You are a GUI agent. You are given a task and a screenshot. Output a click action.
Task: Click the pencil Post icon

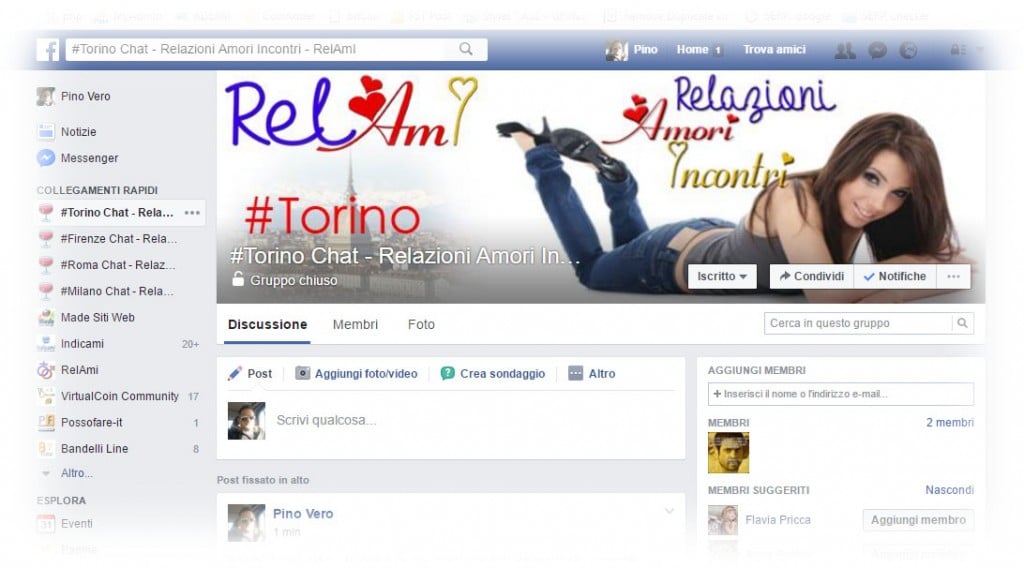pyautogui.click(x=234, y=373)
